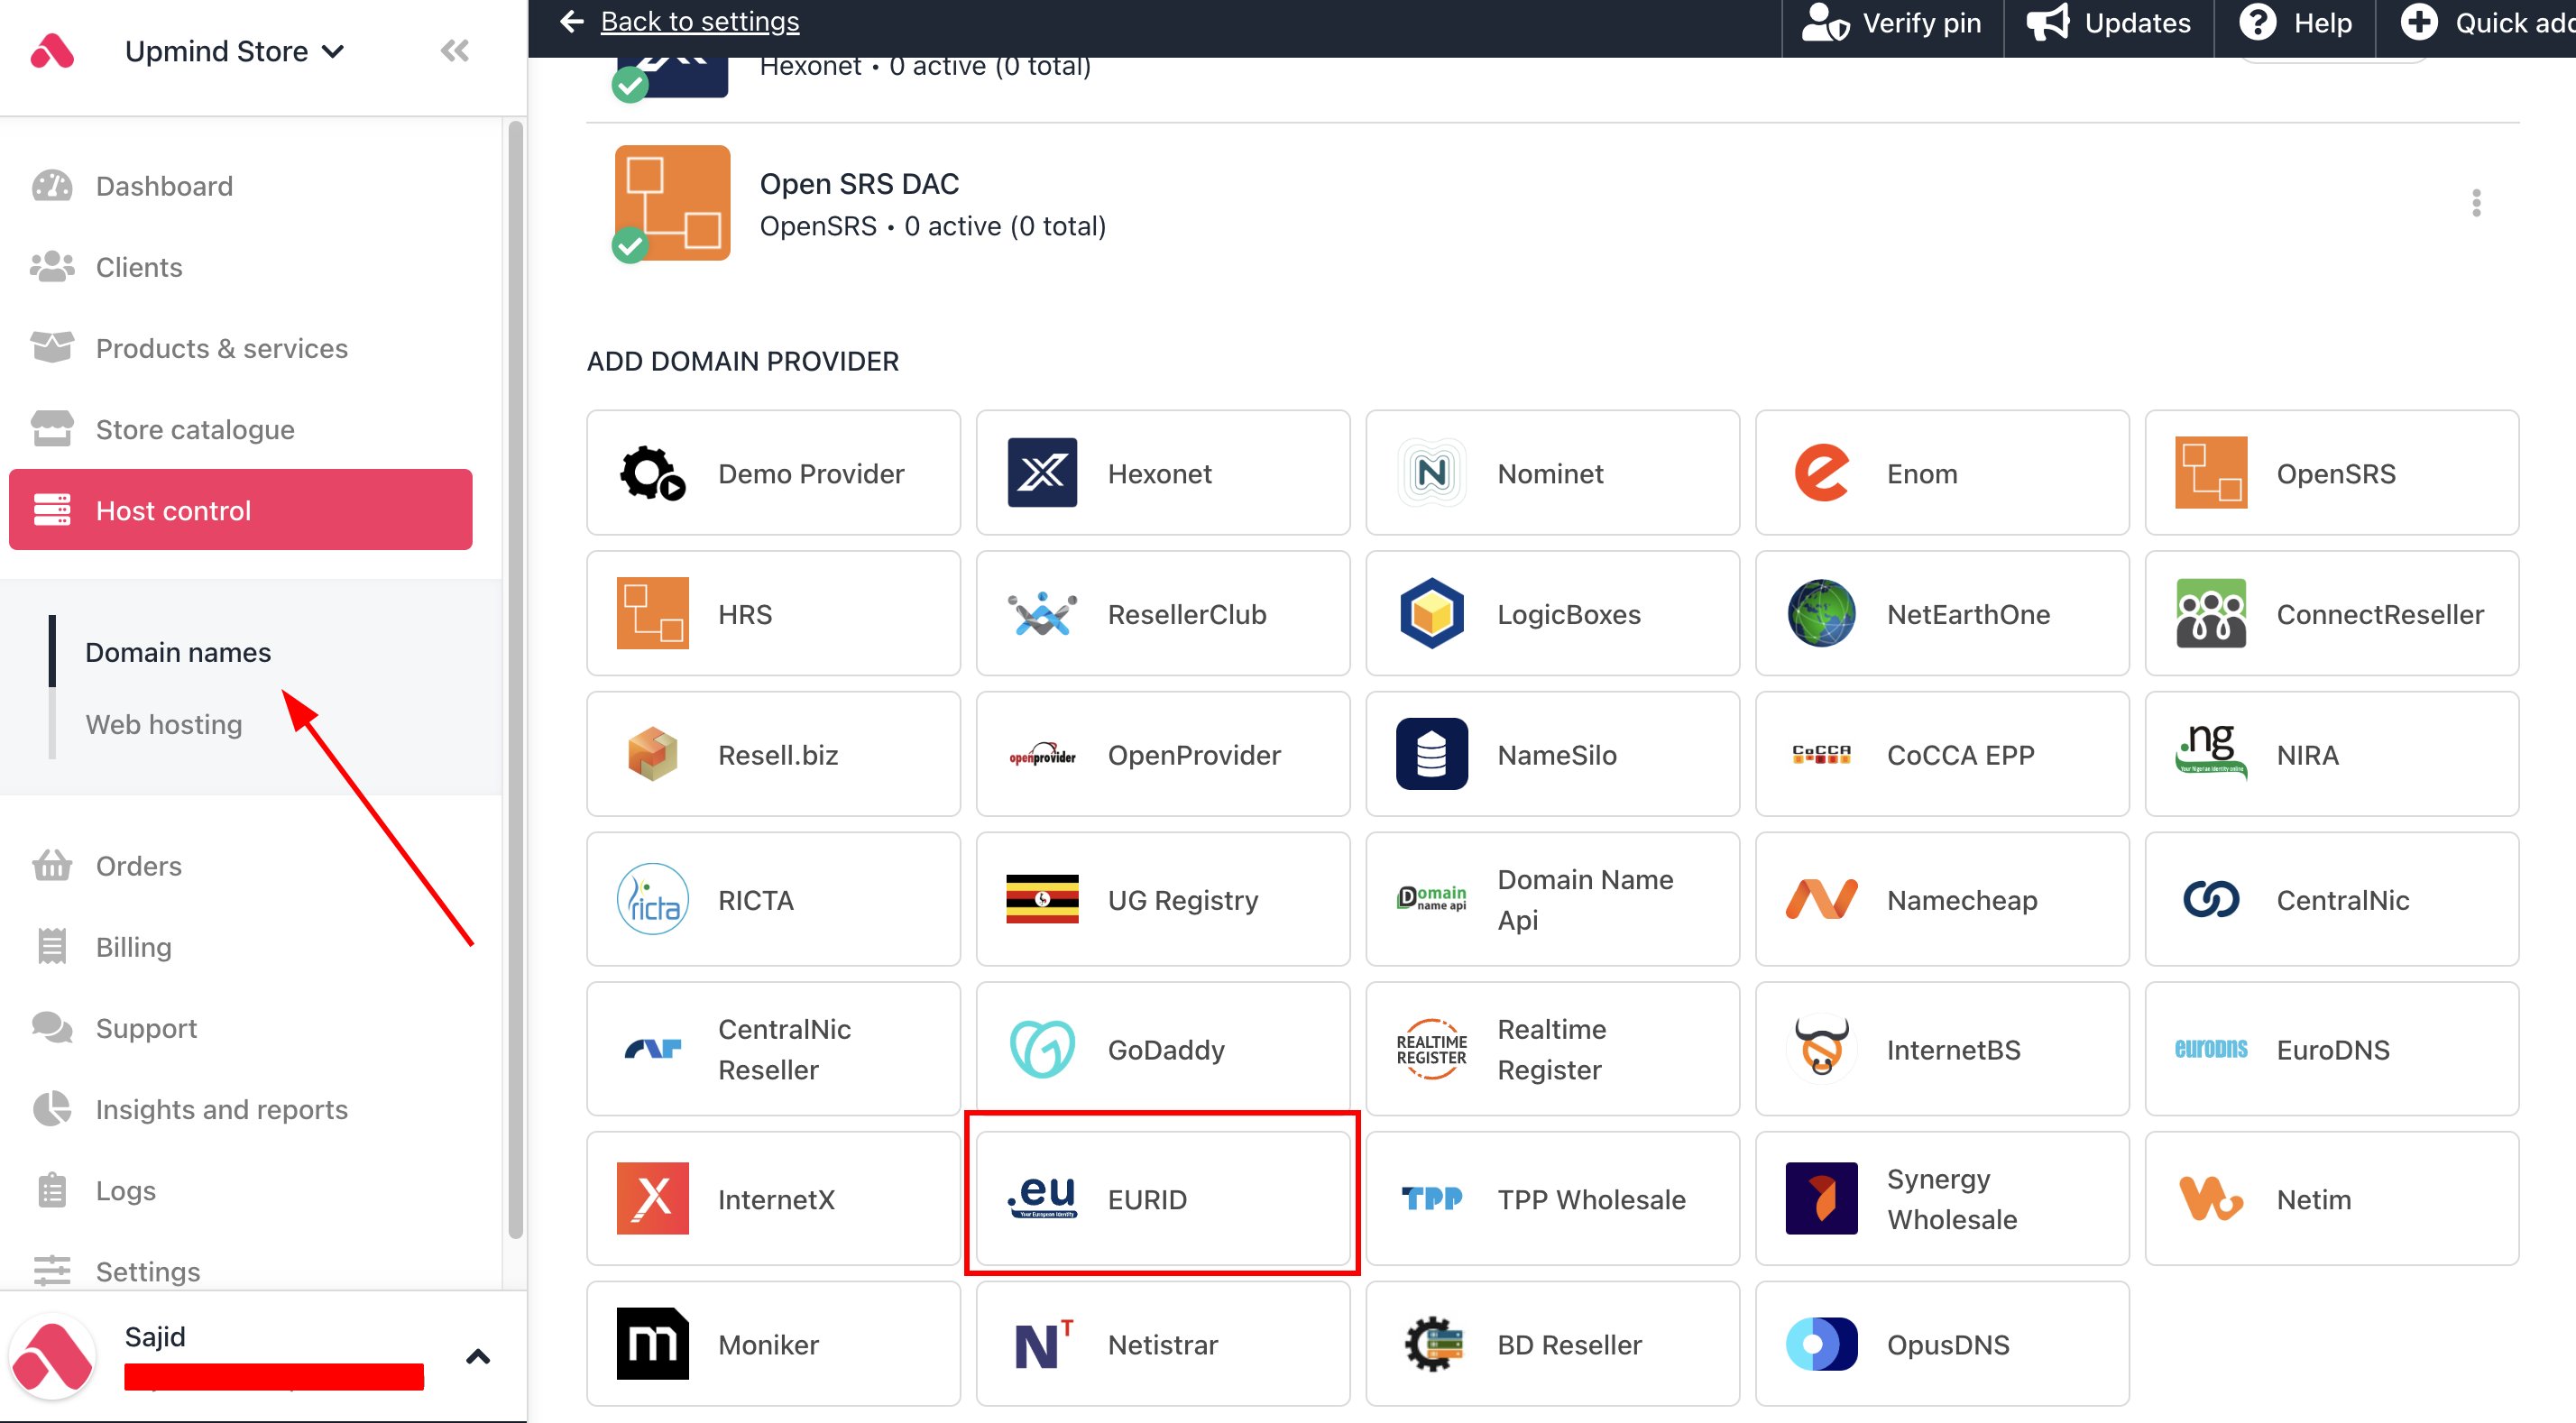
Task: Choose the Domain Name Api provider
Action: pyautogui.click(x=1553, y=900)
